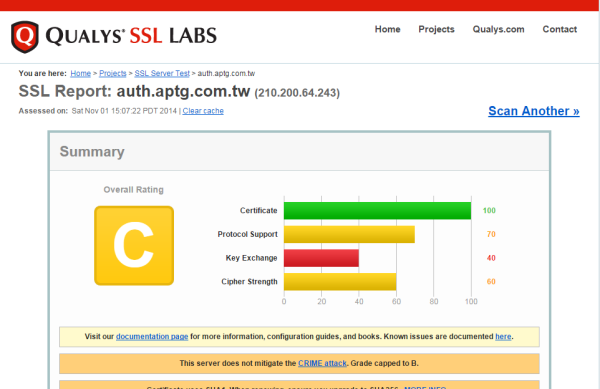Click the Overall Rating label
The width and height of the screenshot is (600, 389).
[134, 190]
